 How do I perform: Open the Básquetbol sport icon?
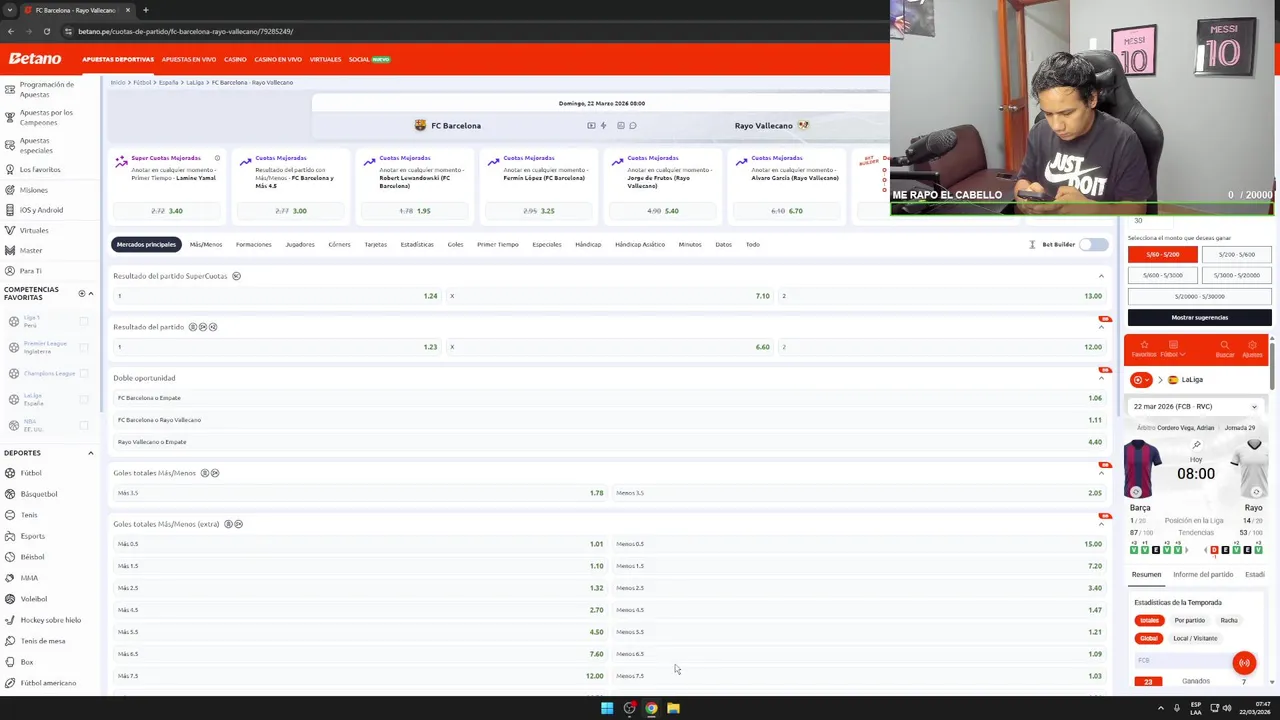(10, 494)
